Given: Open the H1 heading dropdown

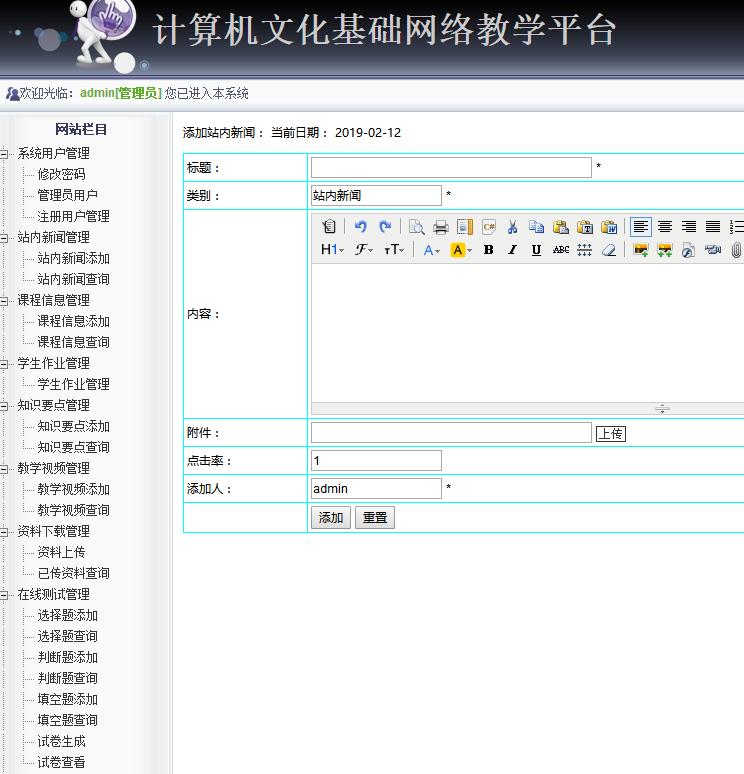Looking at the screenshot, I should [332, 250].
